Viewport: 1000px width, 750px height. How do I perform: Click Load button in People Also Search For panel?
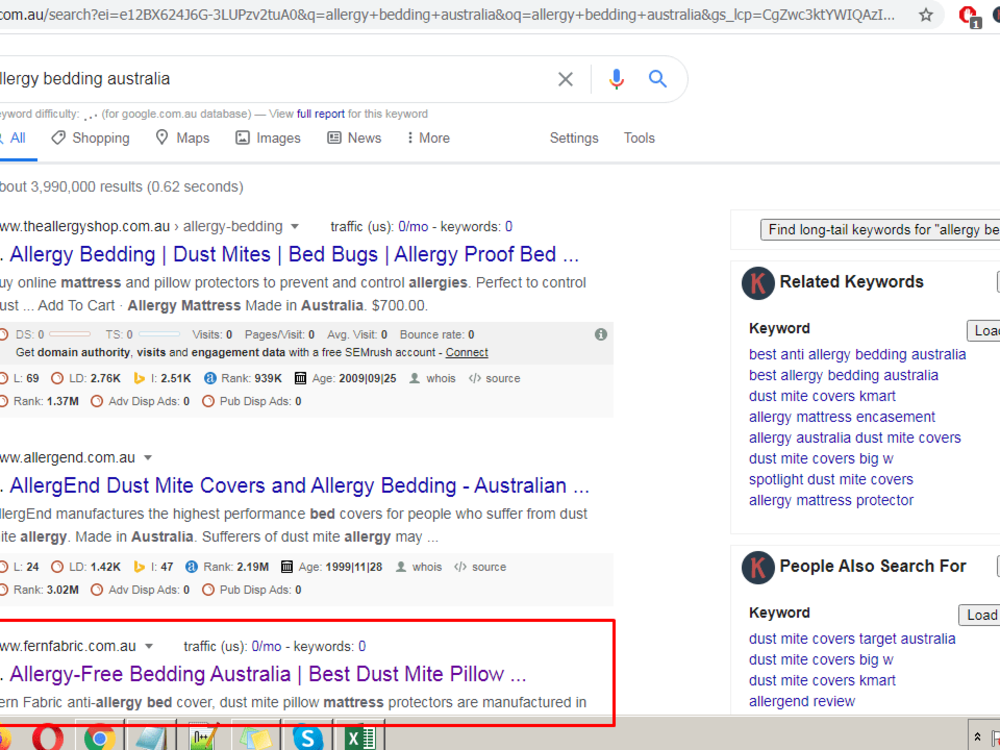980,615
